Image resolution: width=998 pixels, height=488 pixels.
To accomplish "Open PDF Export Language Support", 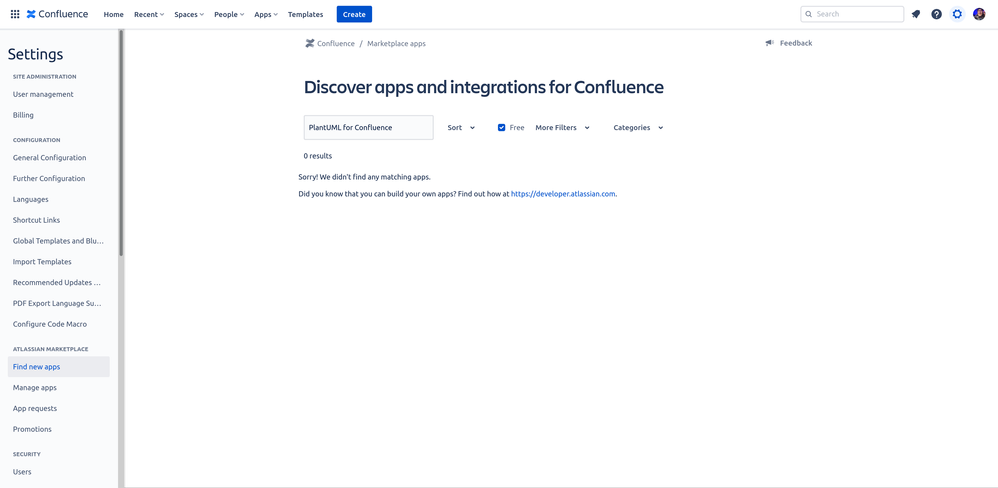I will tap(57, 303).
